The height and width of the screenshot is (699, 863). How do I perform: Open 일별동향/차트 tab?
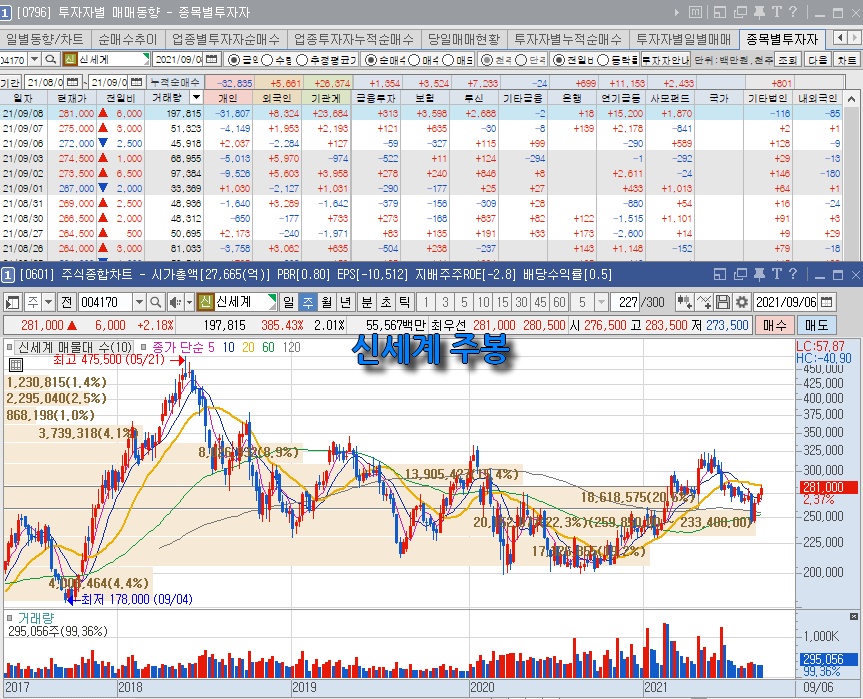click(x=45, y=39)
